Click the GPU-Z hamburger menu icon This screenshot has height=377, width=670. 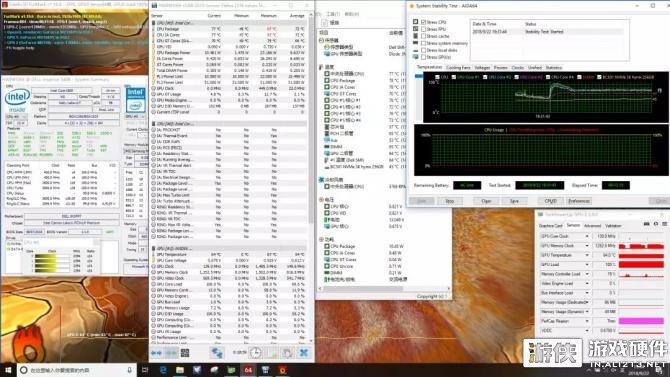point(664,224)
